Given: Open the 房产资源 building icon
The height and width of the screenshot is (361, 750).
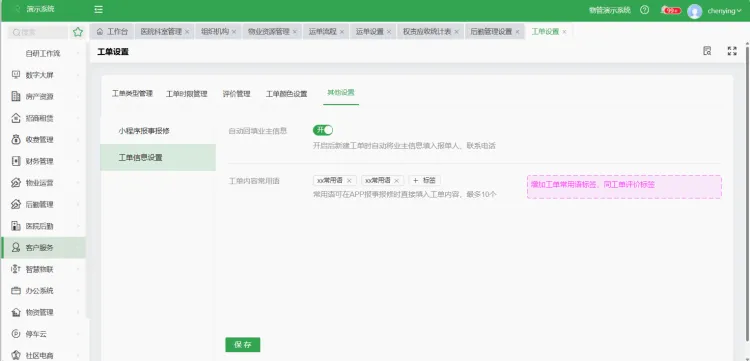Looking at the screenshot, I should [16, 96].
